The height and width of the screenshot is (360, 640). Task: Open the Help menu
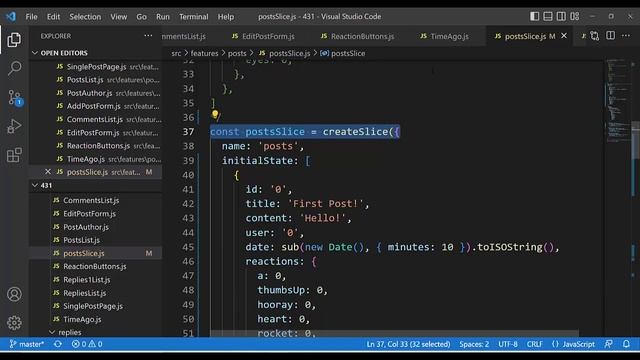226,17
